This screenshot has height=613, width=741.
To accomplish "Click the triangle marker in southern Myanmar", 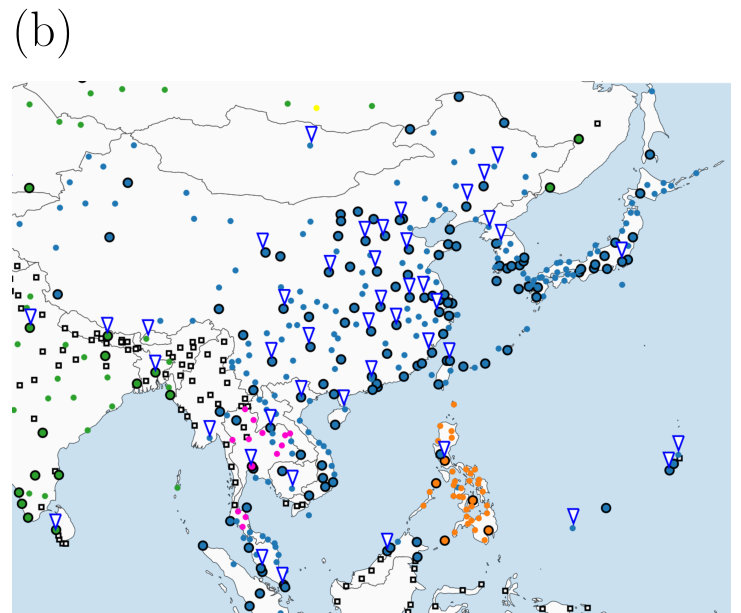I will coord(209,428).
